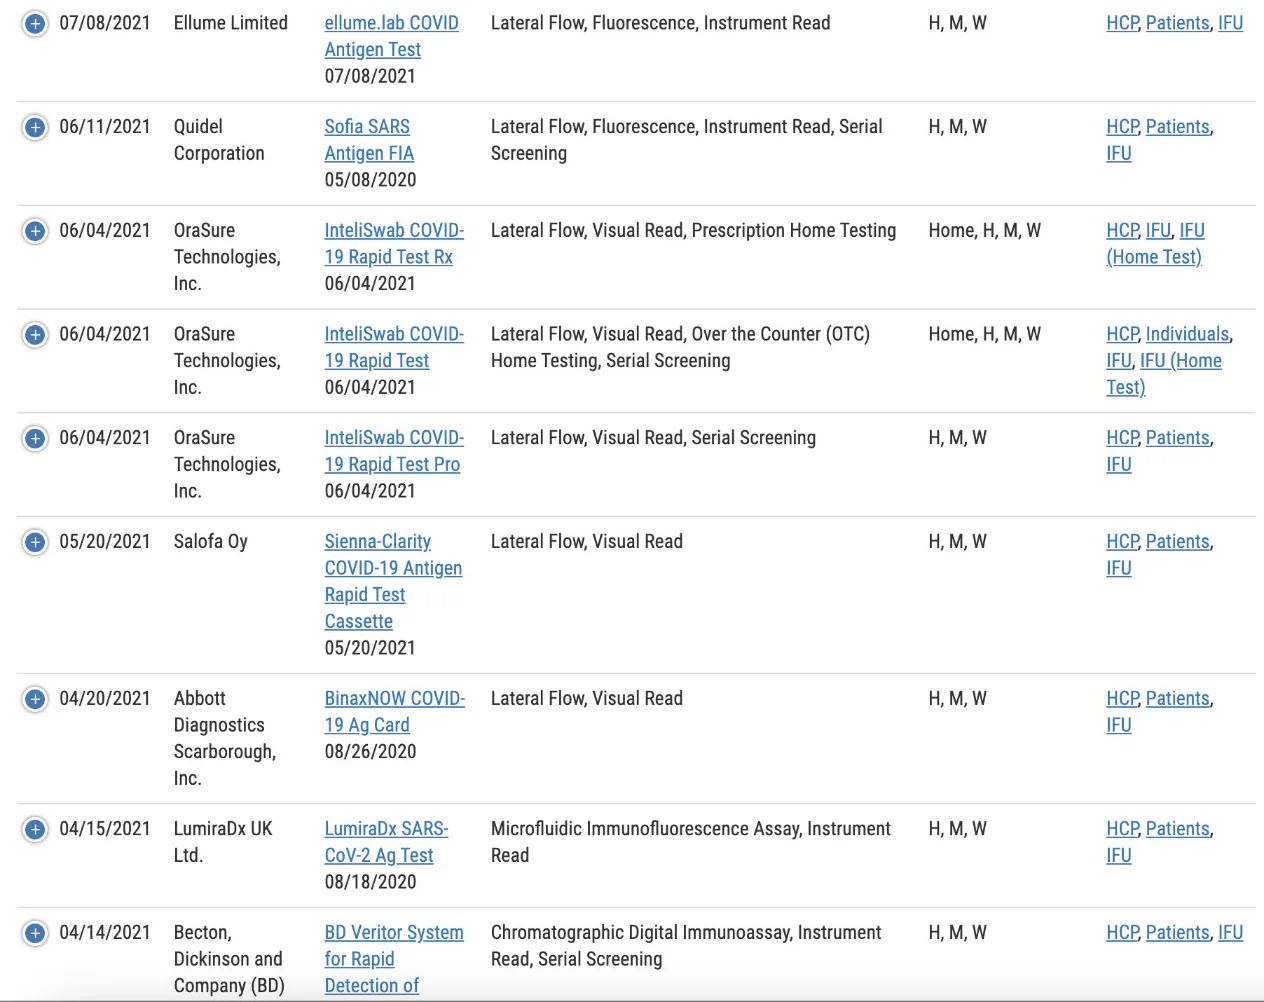
Task: Open IFU link in Abbott Diagnostics row
Action: [1119, 725]
